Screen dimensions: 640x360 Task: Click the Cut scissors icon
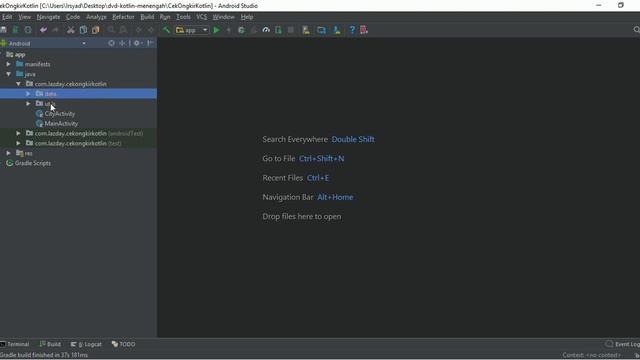[x=71, y=30]
